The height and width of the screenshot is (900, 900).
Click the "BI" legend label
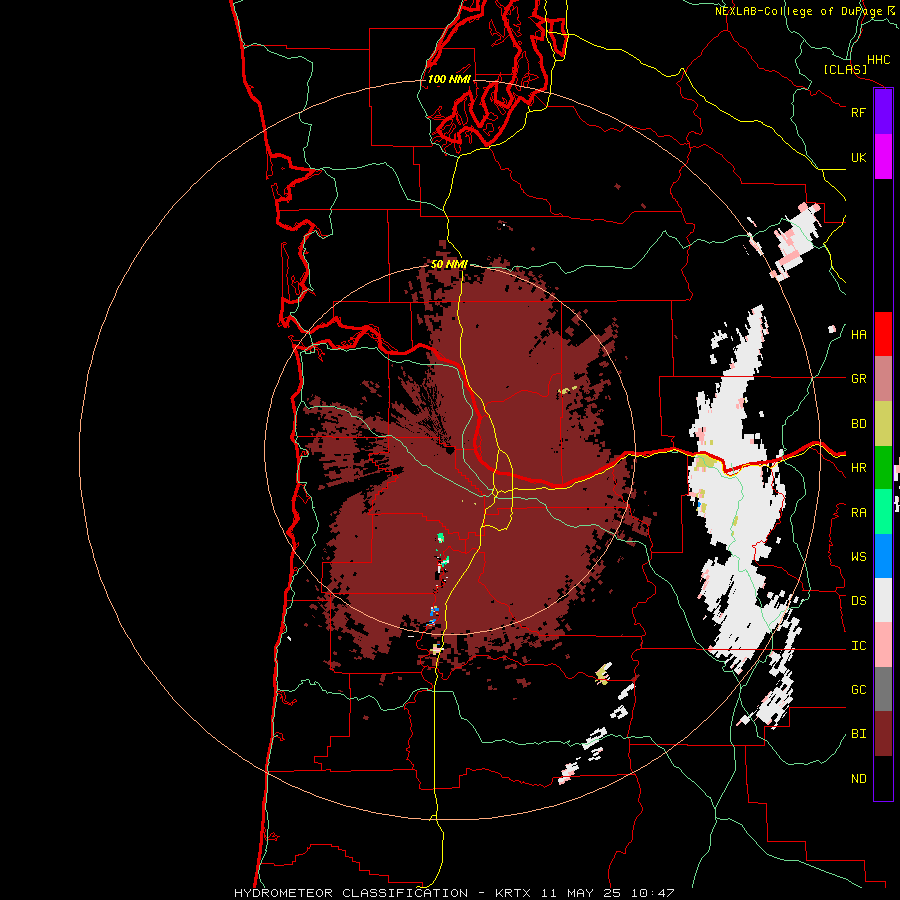tap(858, 734)
